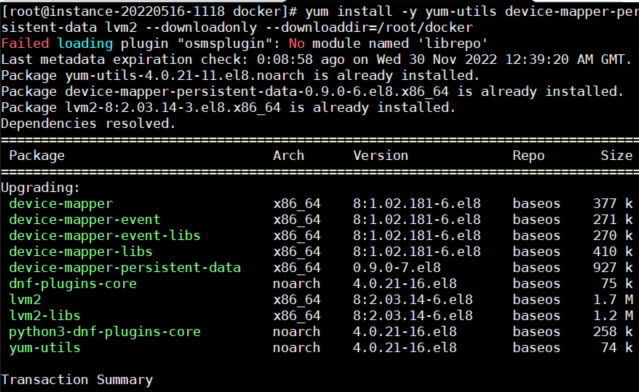Click version '4.0.21-16.el8' in dnf-plugins-core row
The image size is (639, 392).
pyautogui.click(x=405, y=283)
